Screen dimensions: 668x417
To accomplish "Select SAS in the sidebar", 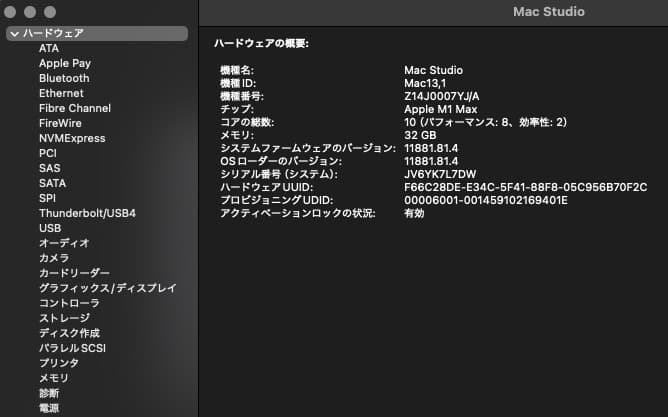I will click(x=49, y=168).
